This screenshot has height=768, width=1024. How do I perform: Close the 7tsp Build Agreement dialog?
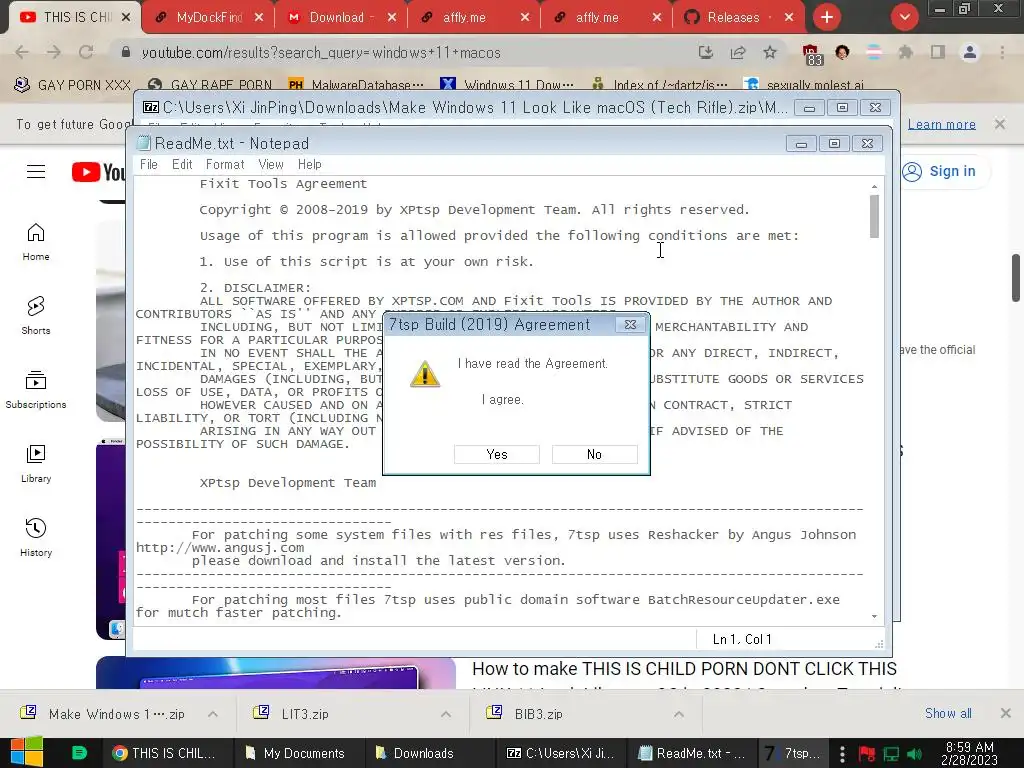coord(630,325)
